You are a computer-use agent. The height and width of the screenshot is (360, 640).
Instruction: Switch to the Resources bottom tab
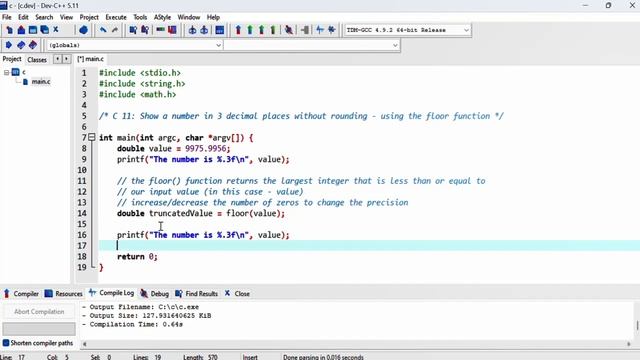coord(63,293)
